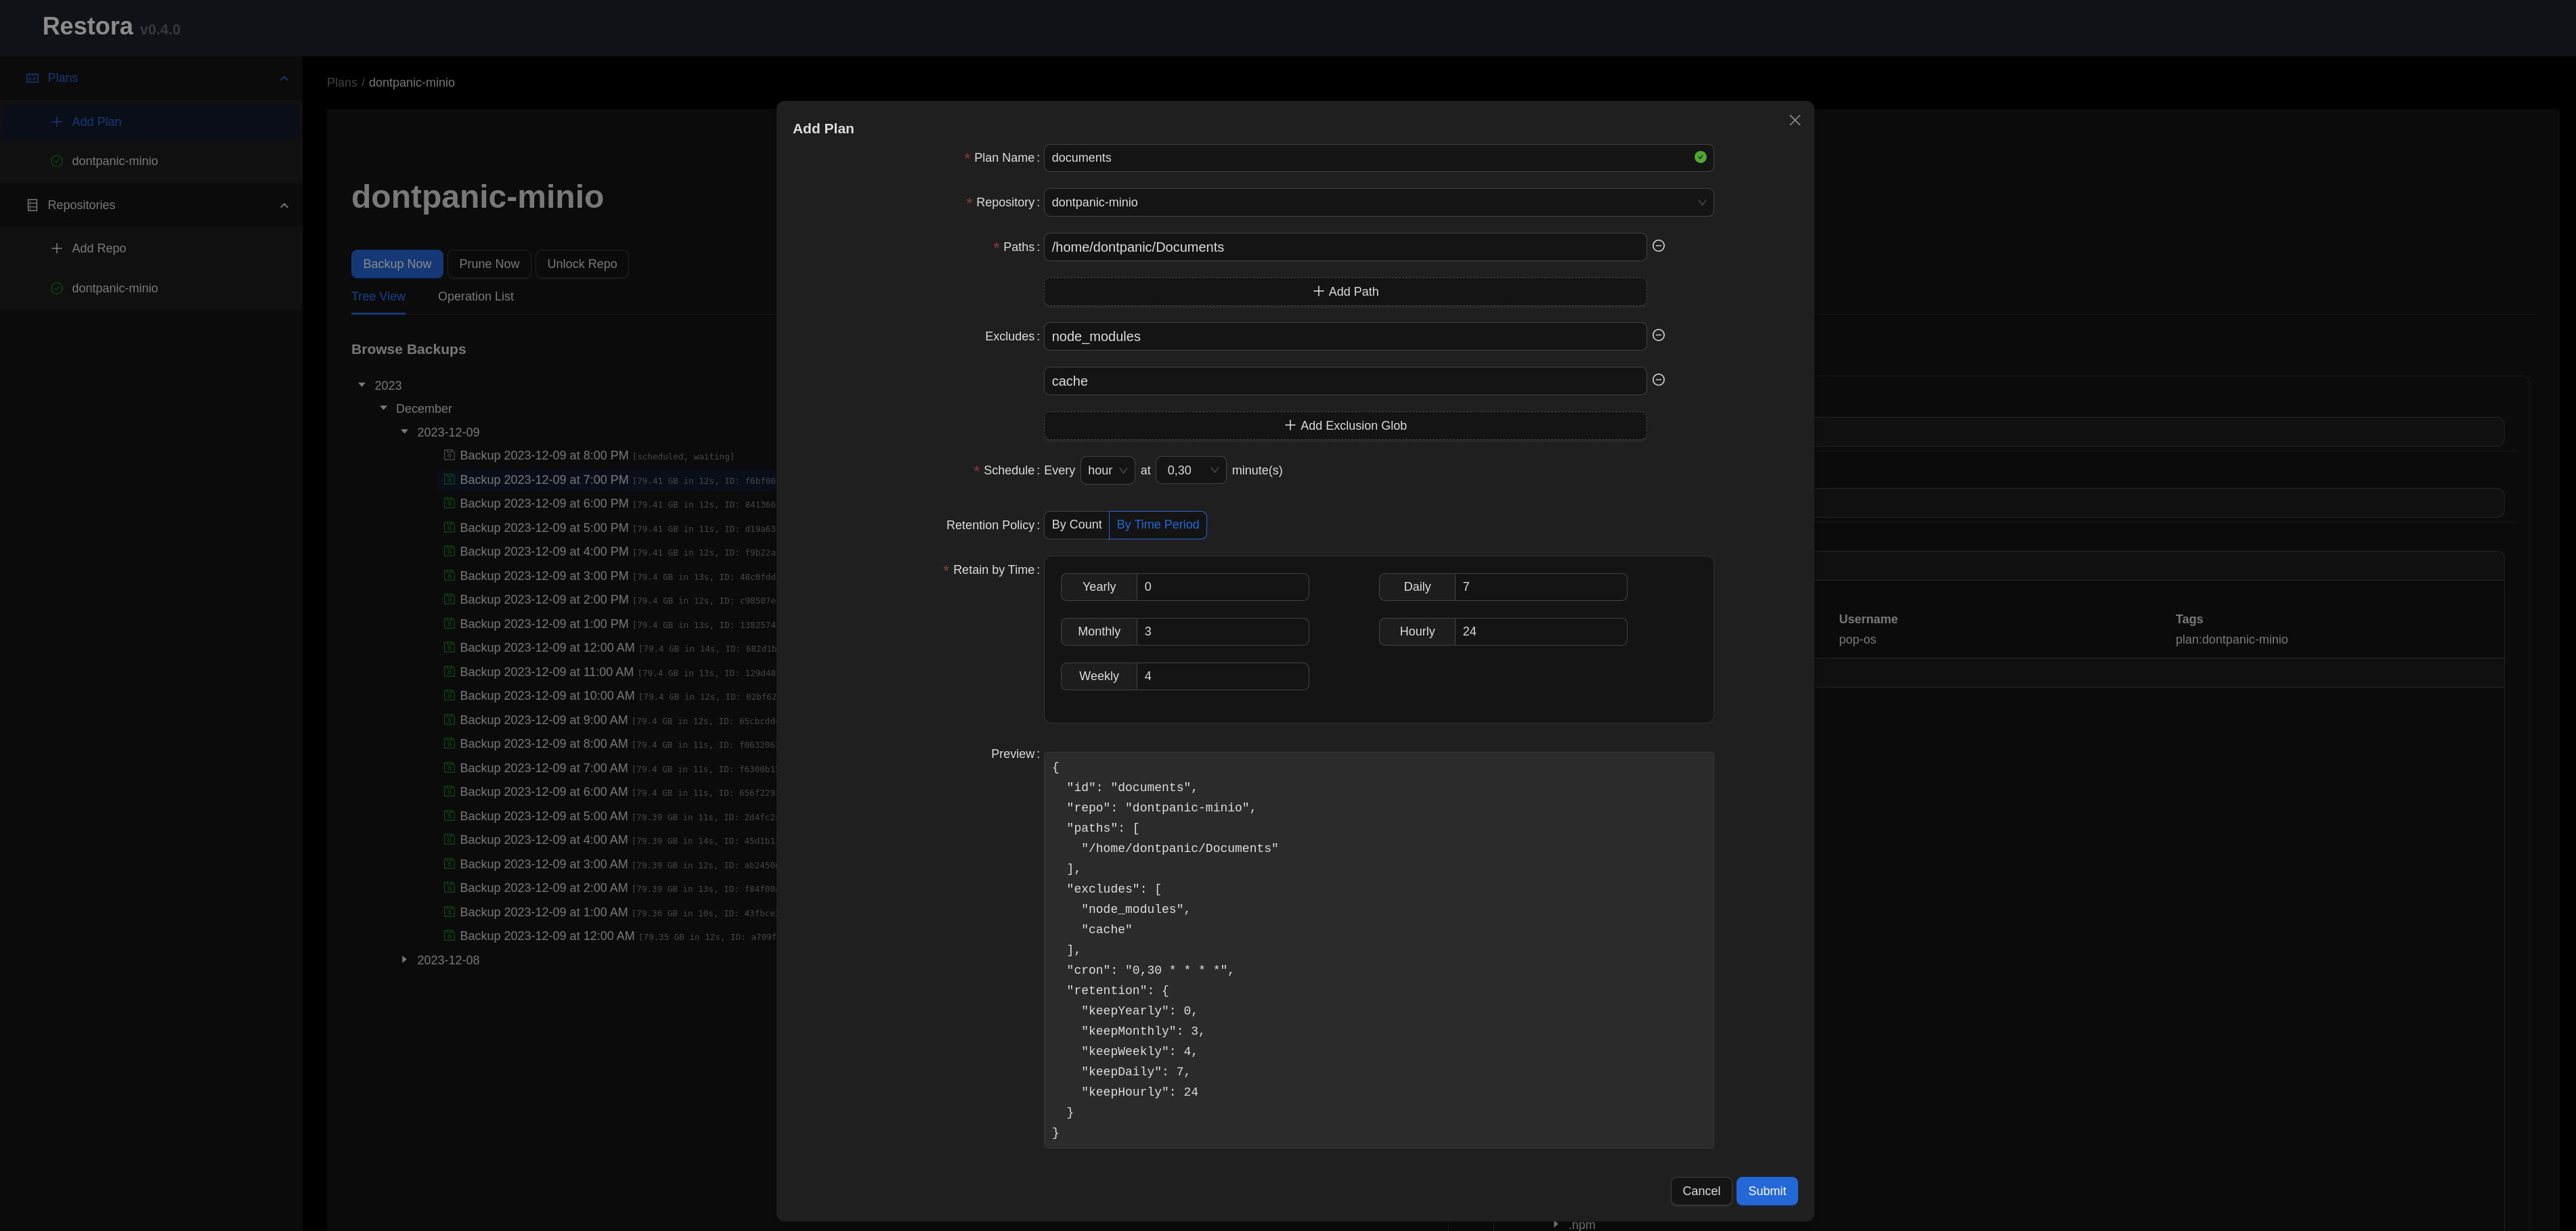This screenshot has width=2576, height=1231.
Task: Remove the node_modules exclusion entry
Action: click(1658, 335)
